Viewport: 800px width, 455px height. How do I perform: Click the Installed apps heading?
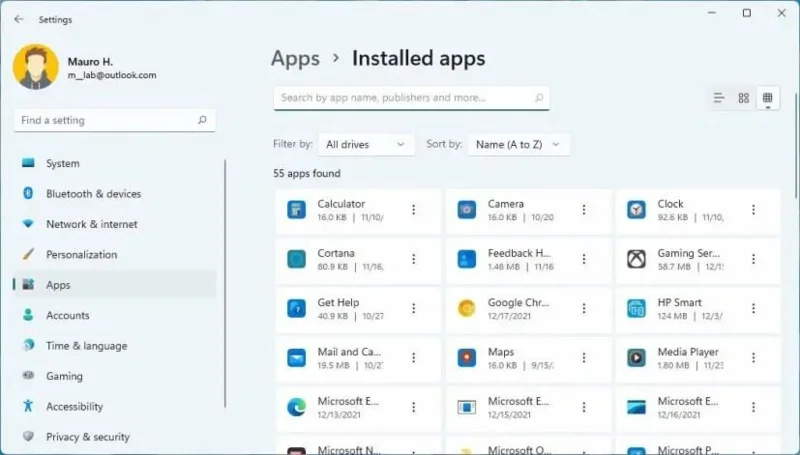click(x=419, y=58)
